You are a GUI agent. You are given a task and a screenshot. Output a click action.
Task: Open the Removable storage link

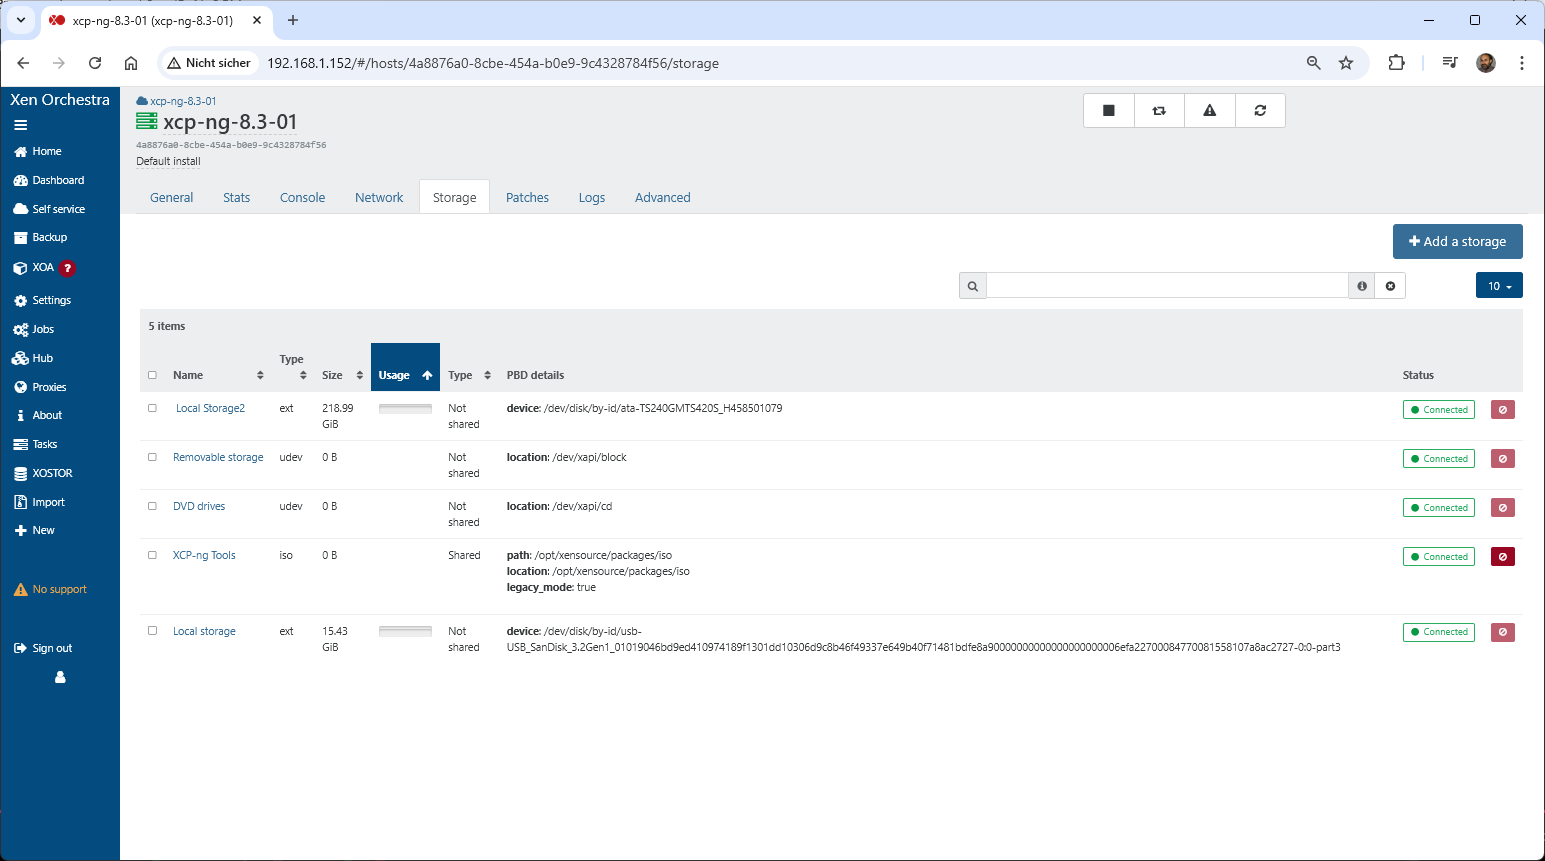[218, 457]
